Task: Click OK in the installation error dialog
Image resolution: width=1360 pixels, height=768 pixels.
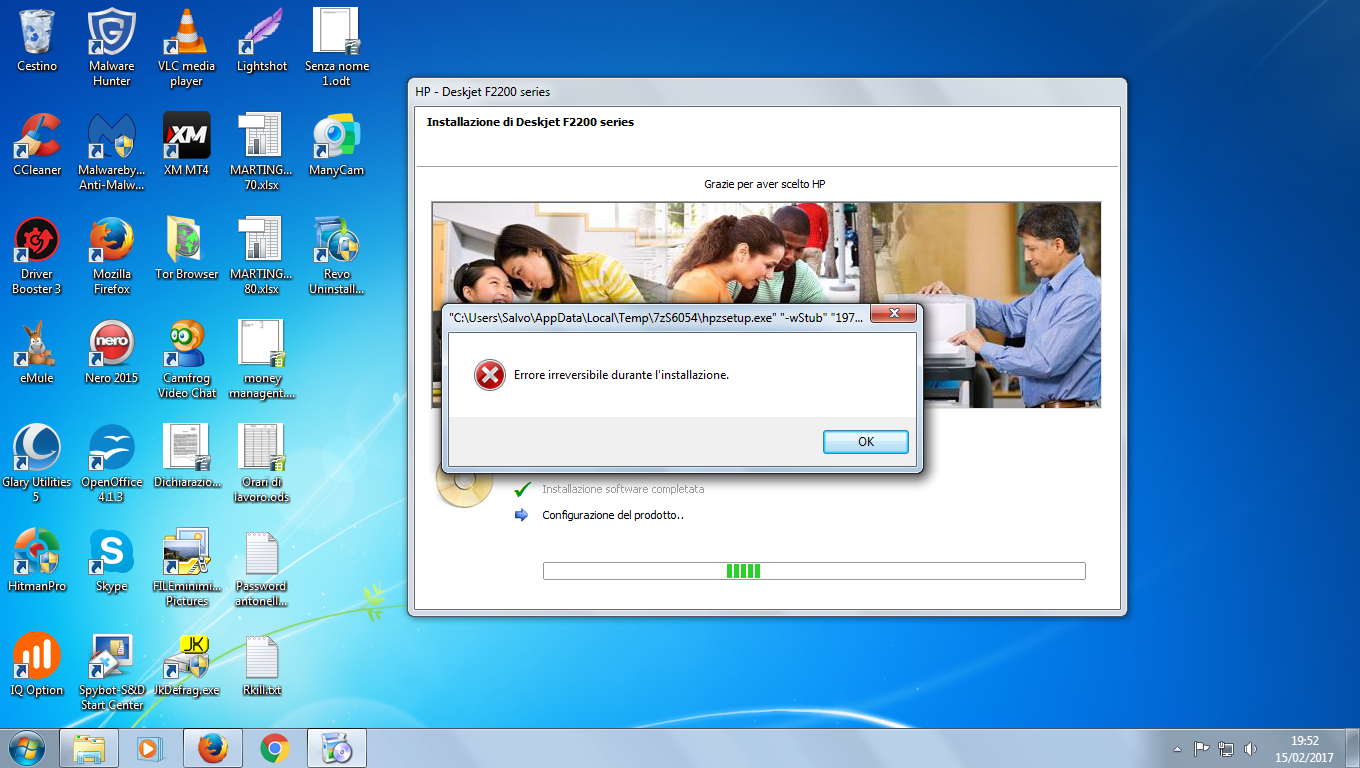Action: [x=866, y=442]
